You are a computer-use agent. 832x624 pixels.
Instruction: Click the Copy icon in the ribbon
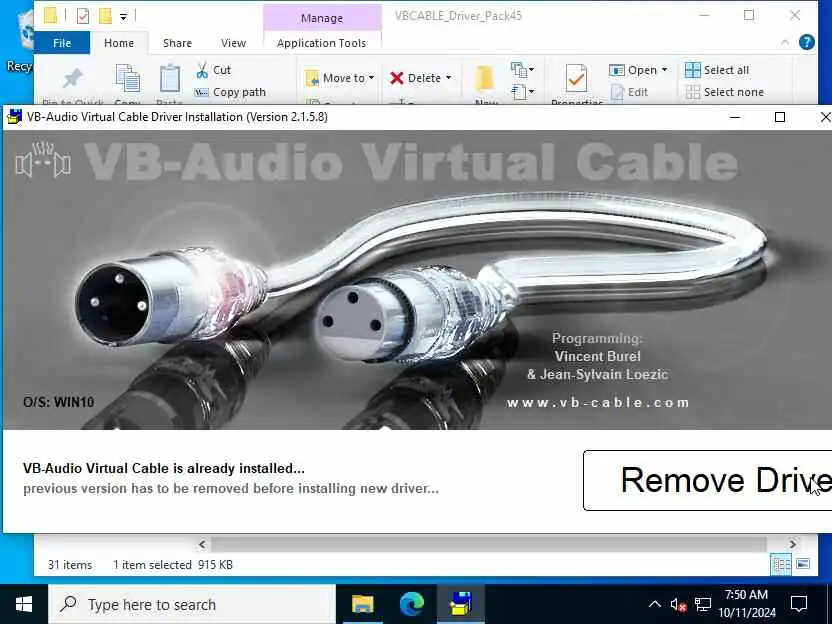(x=128, y=79)
